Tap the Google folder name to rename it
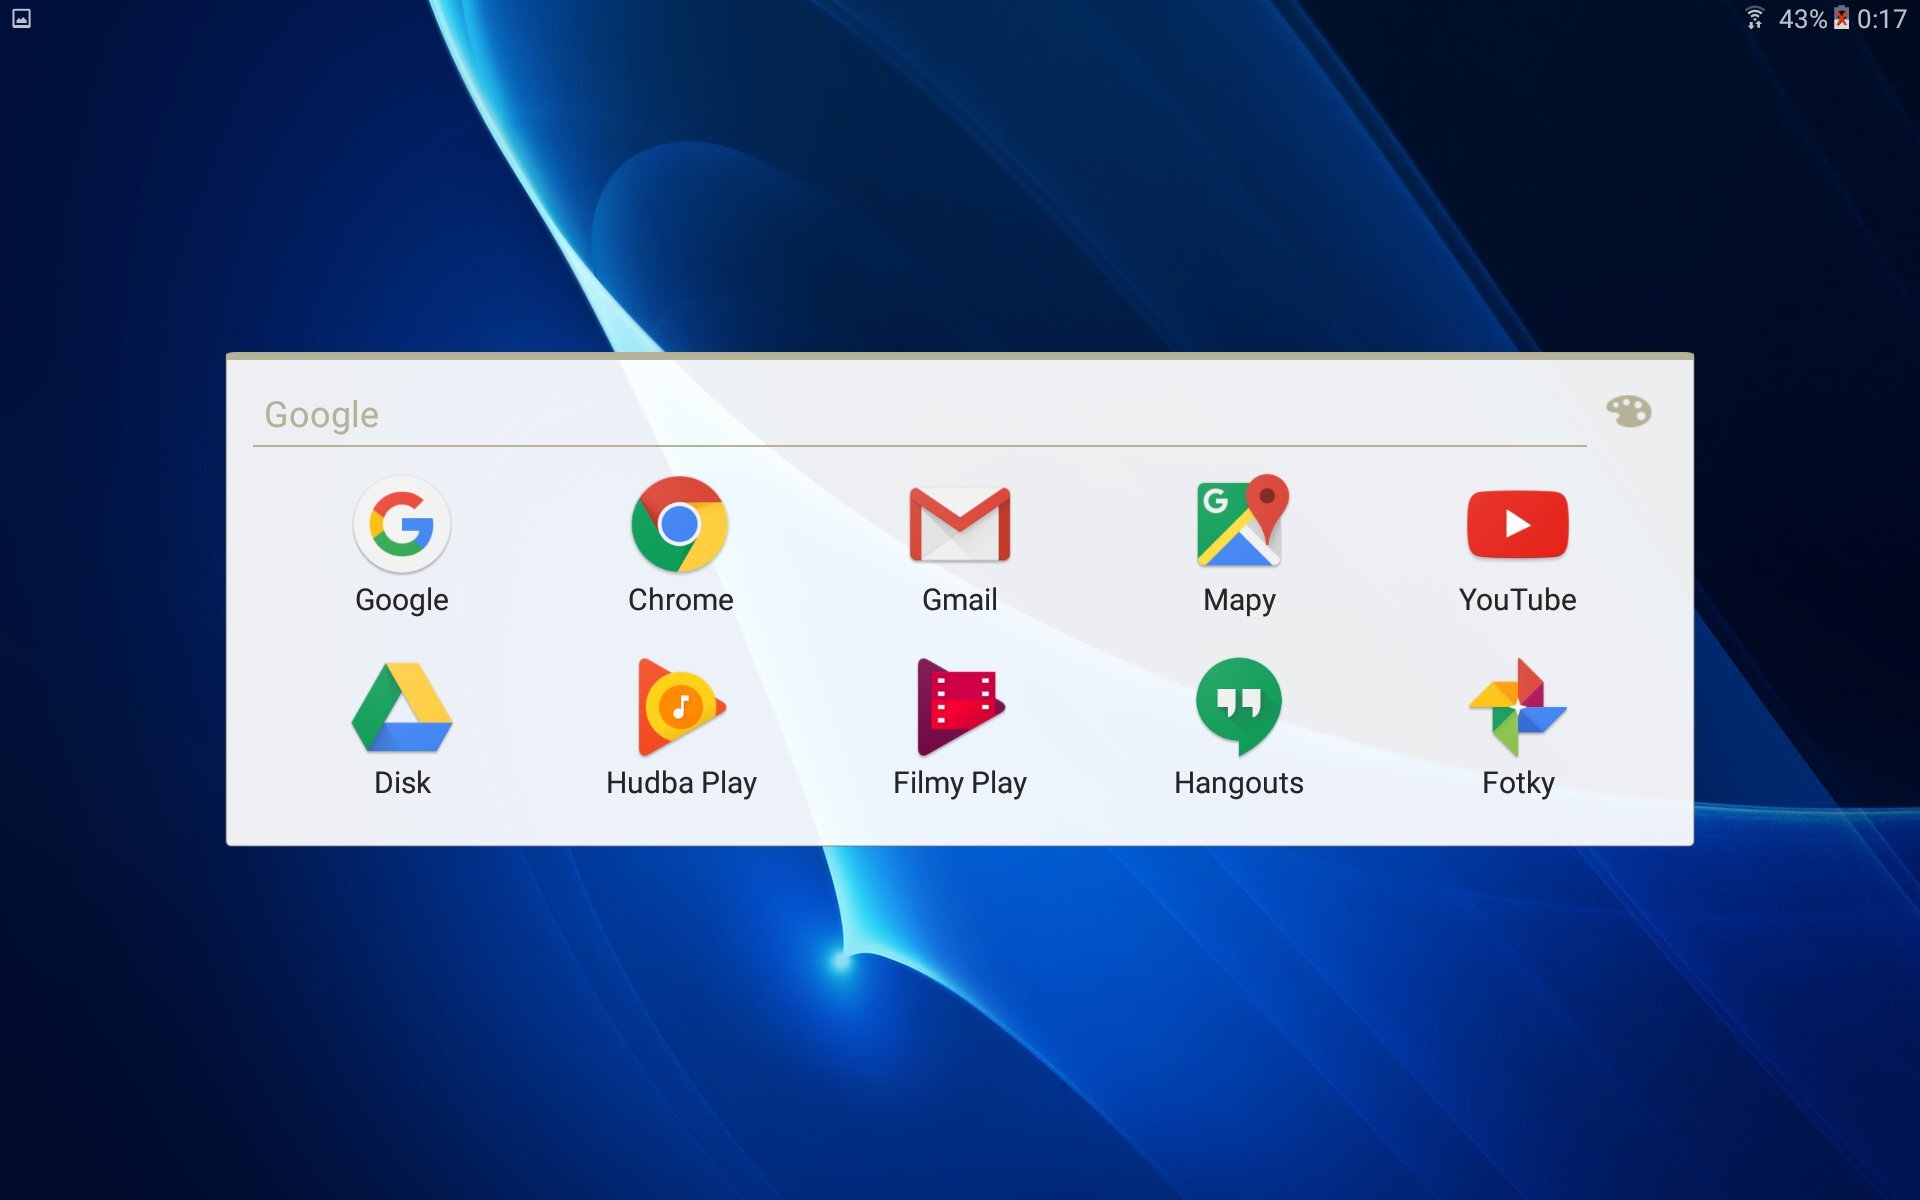Image resolution: width=1920 pixels, height=1200 pixels. coord(320,414)
